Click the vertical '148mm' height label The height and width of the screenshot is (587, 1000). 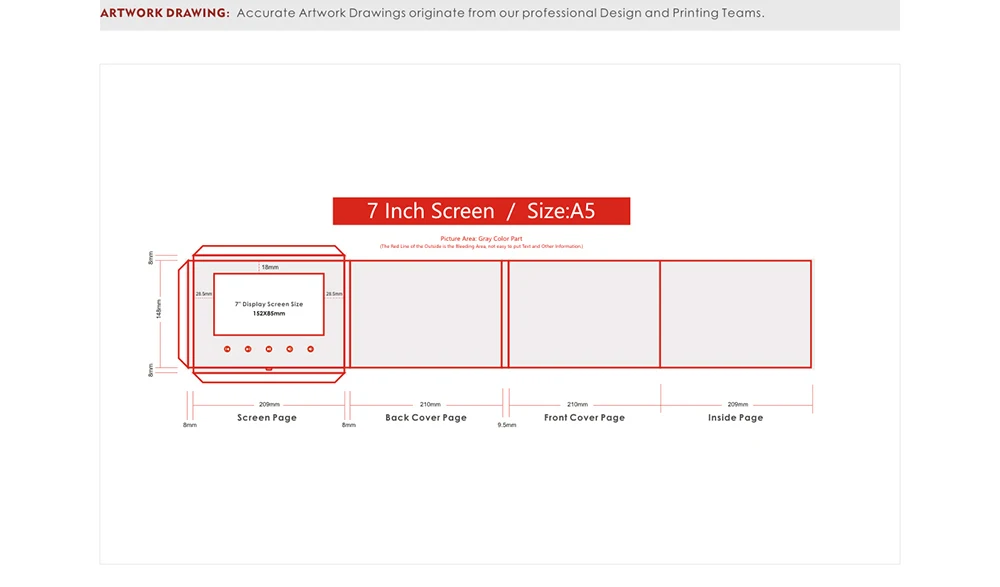[159, 309]
